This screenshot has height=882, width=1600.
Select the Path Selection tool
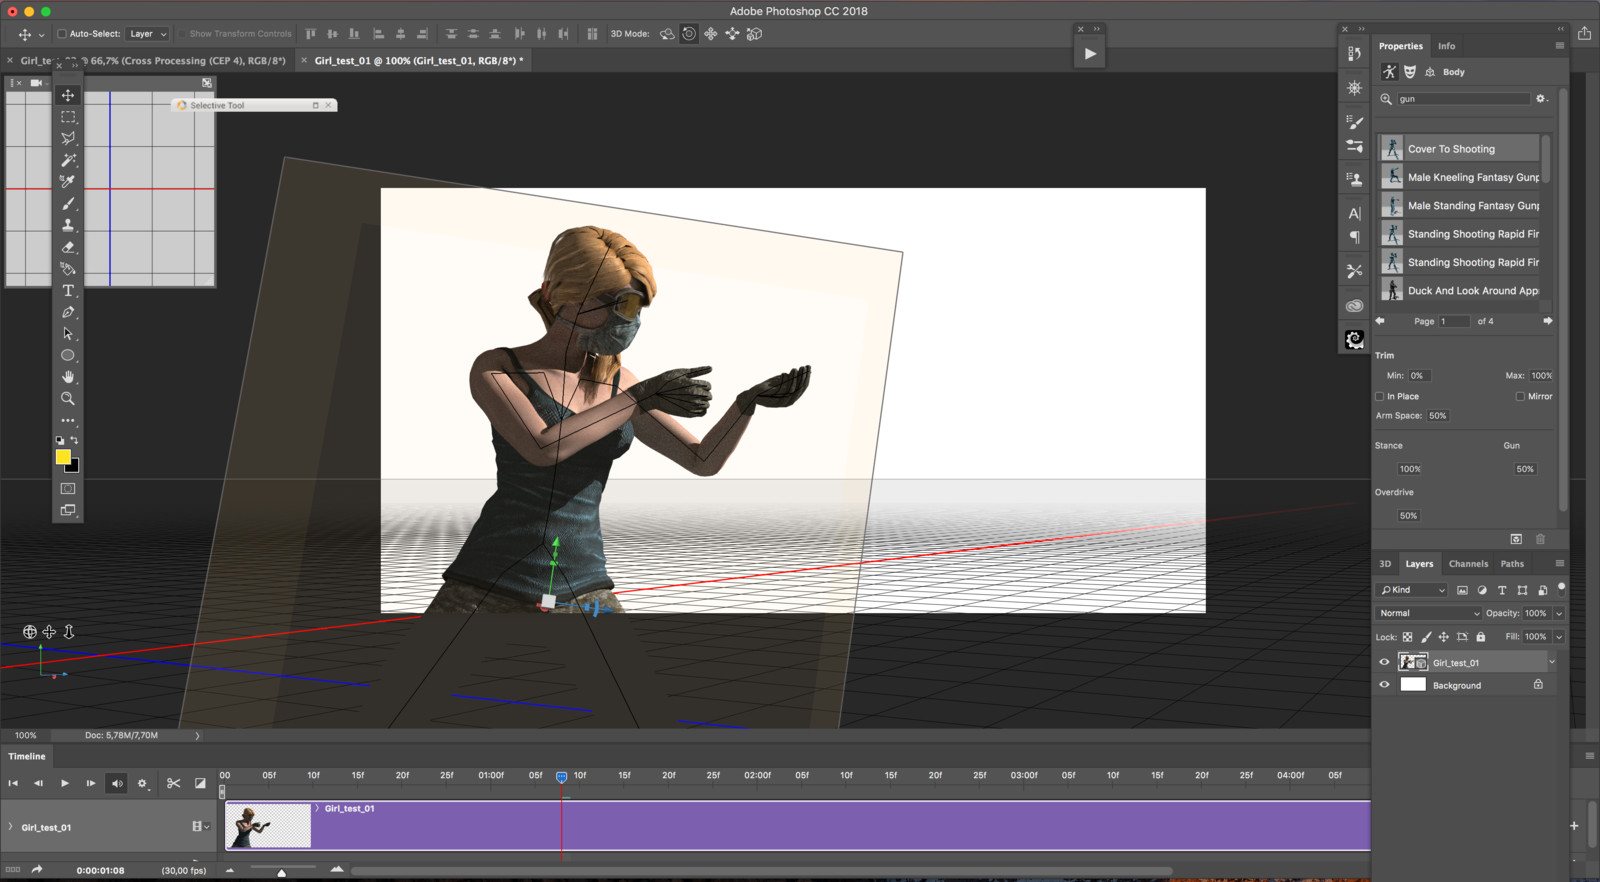(68, 334)
